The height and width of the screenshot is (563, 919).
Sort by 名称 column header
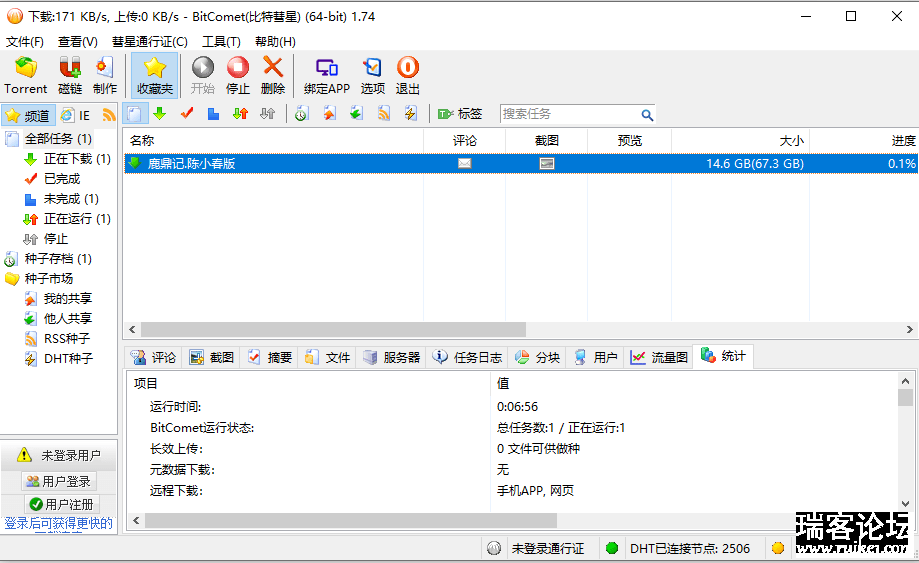pyautogui.click(x=273, y=141)
